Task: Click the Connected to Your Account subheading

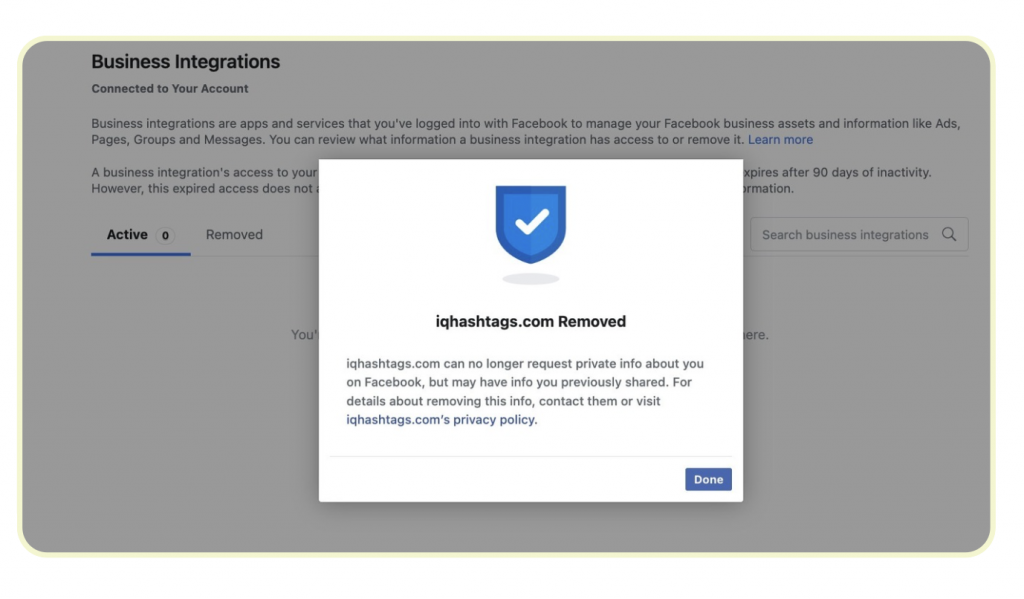Action: (x=170, y=89)
